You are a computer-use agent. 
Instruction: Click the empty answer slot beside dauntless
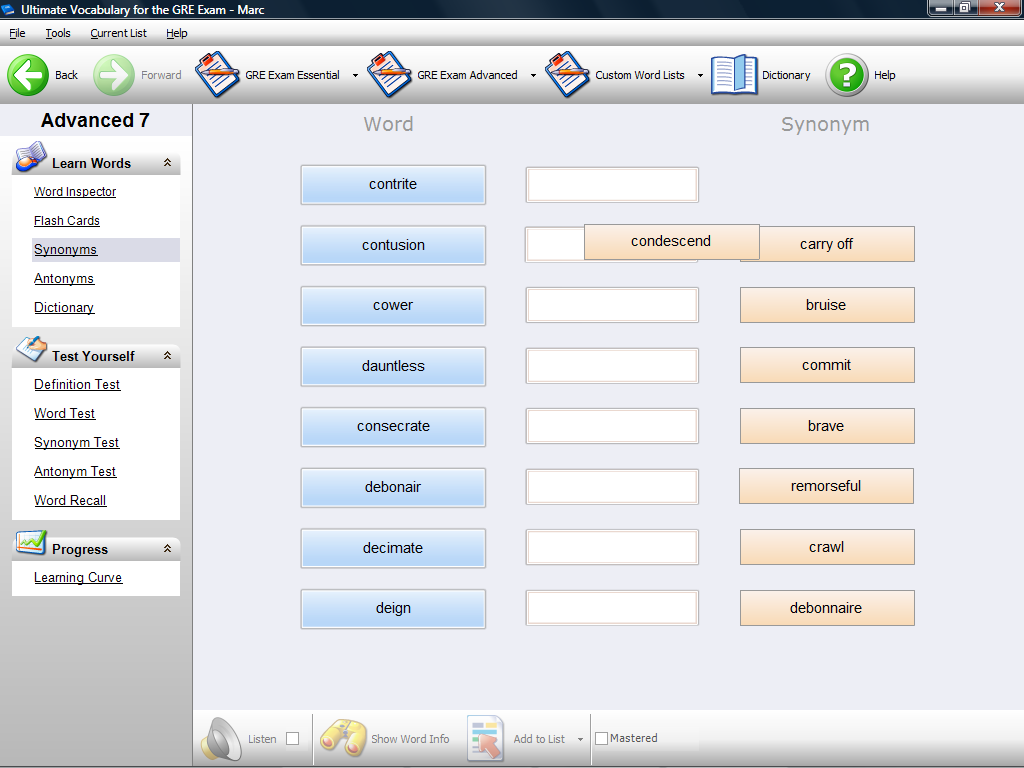612,366
